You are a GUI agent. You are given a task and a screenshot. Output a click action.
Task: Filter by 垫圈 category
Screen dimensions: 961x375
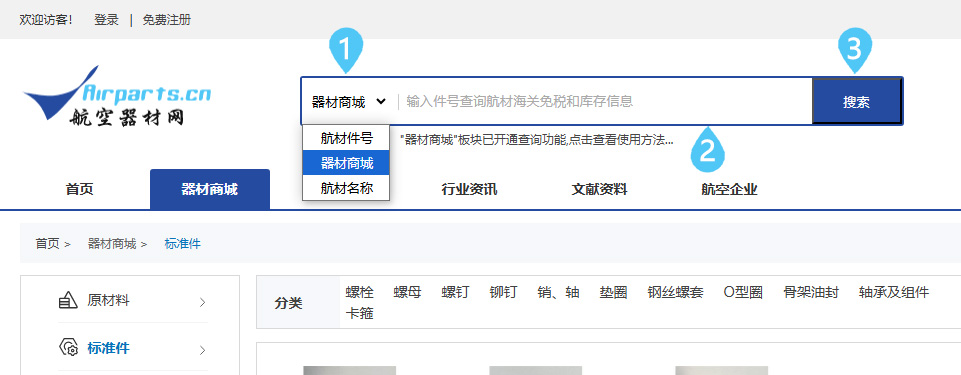613,292
